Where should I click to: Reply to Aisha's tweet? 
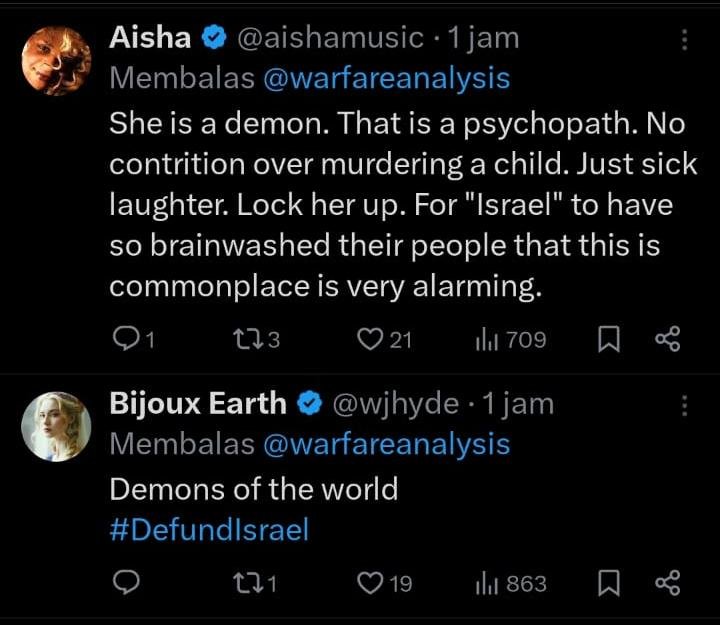(x=124, y=340)
